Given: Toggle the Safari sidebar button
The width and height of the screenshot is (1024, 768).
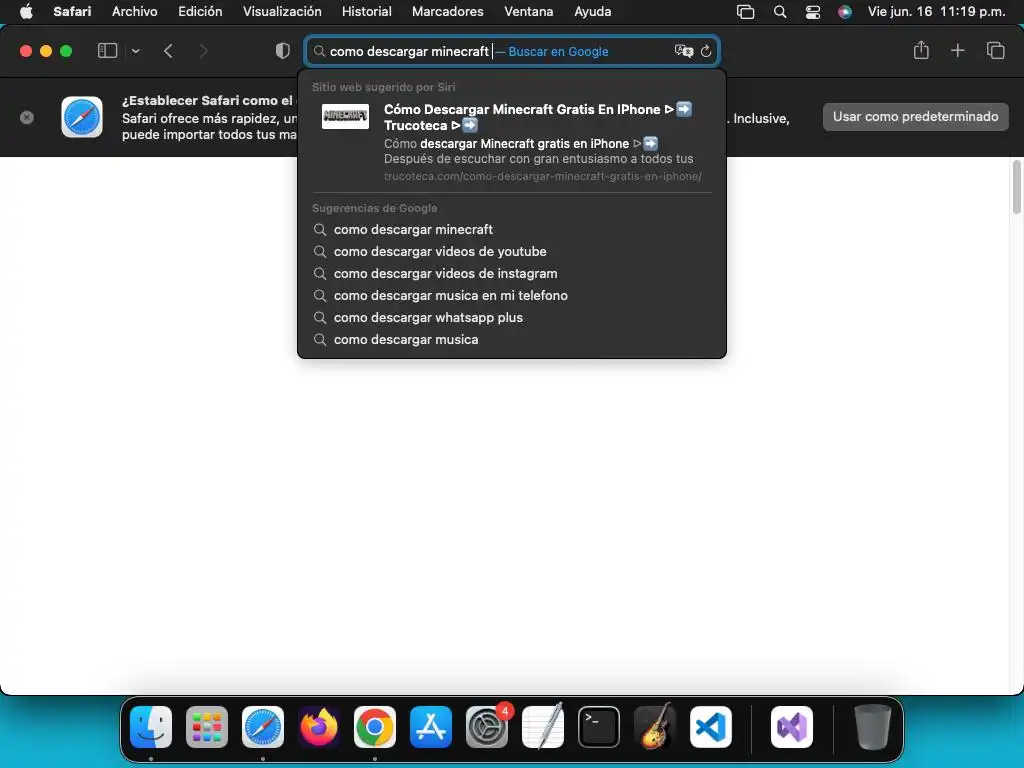Looking at the screenshot, I should [x=107, y=51].
